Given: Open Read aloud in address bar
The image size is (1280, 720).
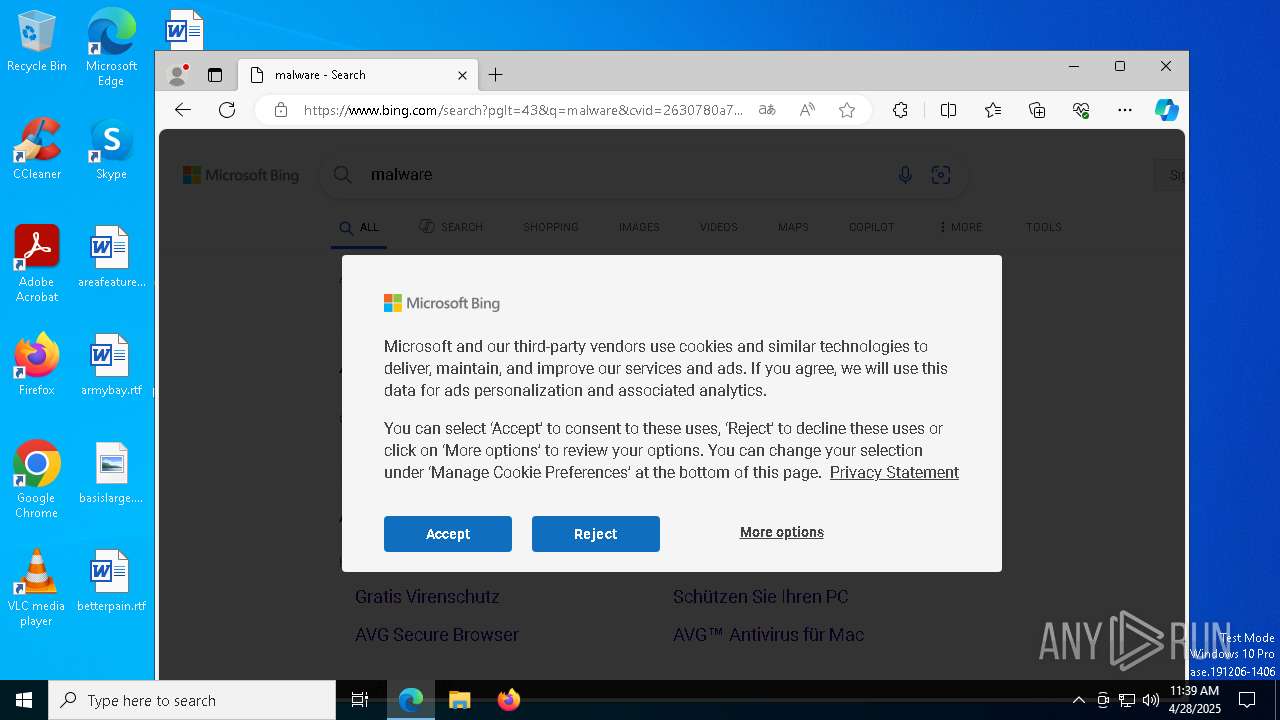Looking at the screenshot, I should tap(807, 110).
